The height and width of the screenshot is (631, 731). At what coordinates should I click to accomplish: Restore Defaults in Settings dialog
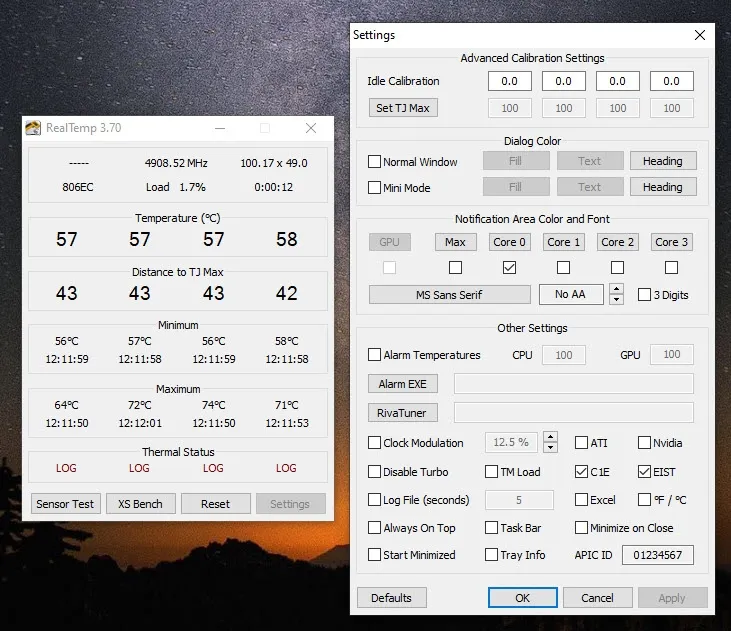pos(391,598)
